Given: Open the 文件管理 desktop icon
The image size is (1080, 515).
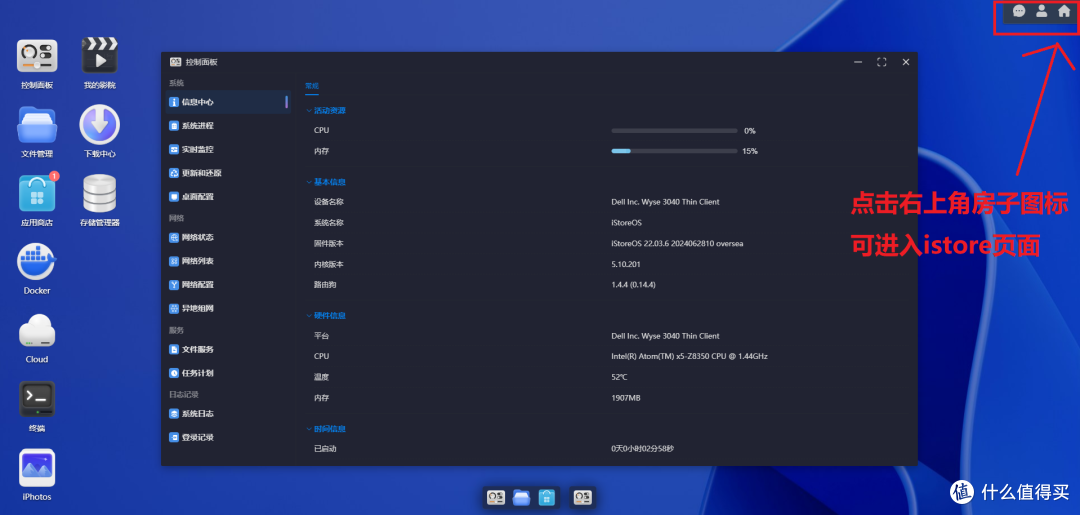Looking at the screenshot, I should (x=37, y=125).
